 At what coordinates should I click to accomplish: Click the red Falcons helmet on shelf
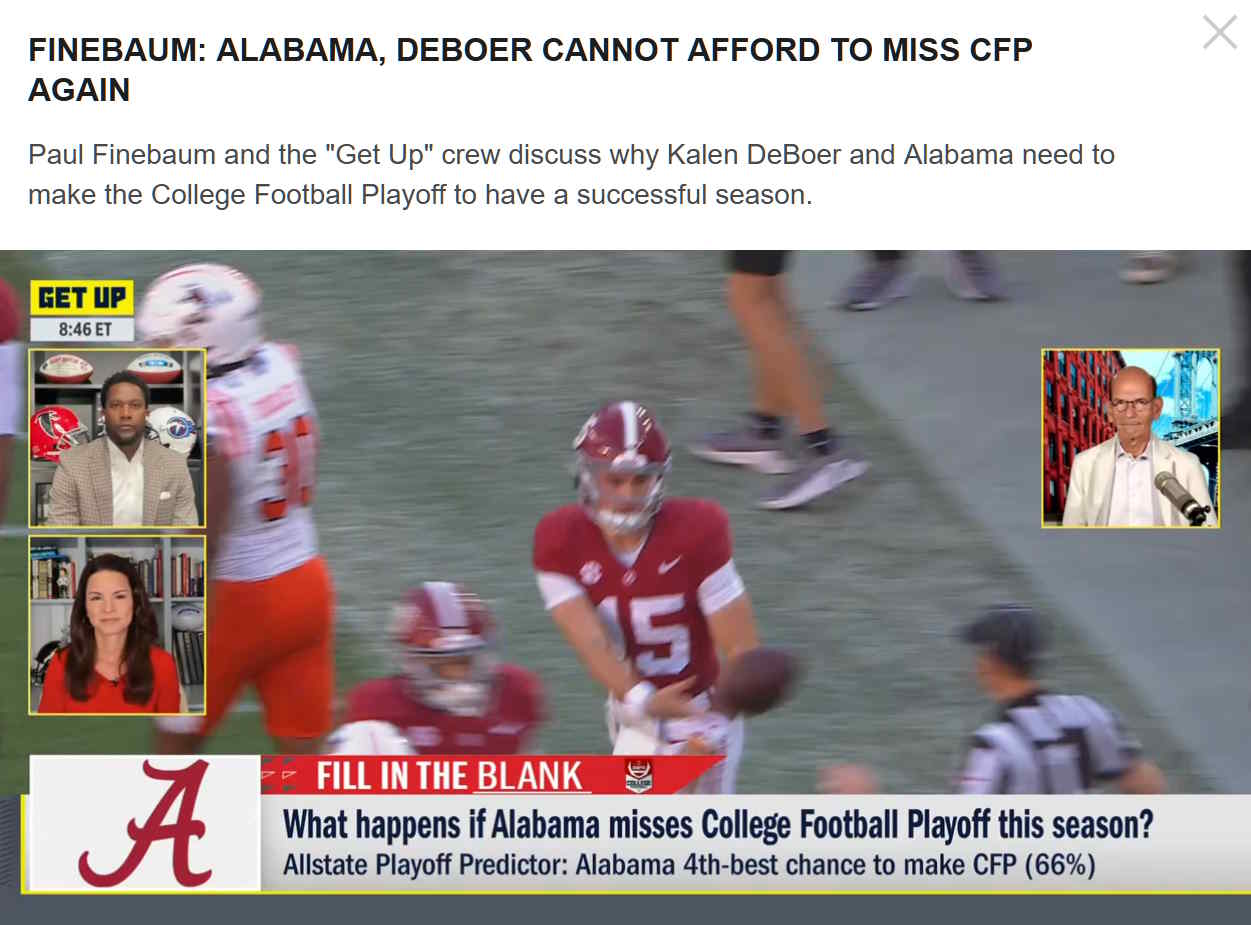(x=57, y=433)
